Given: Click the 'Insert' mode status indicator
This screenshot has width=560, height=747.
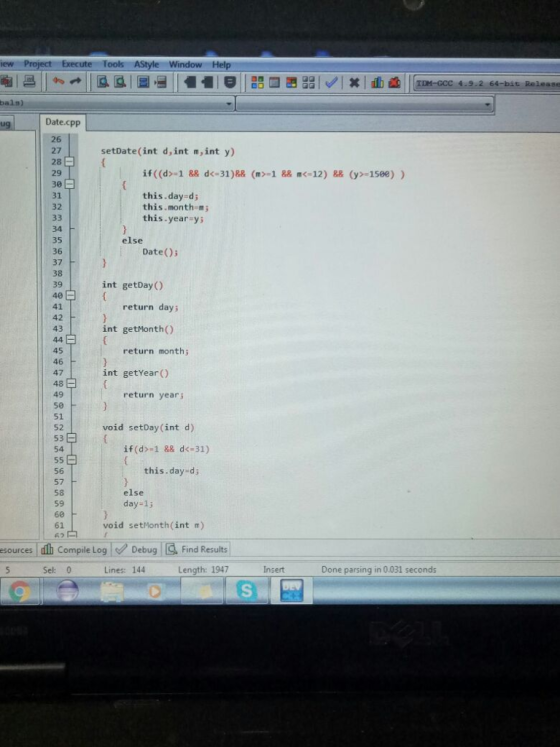Looking at the screenshot, I should click(274, 570).
